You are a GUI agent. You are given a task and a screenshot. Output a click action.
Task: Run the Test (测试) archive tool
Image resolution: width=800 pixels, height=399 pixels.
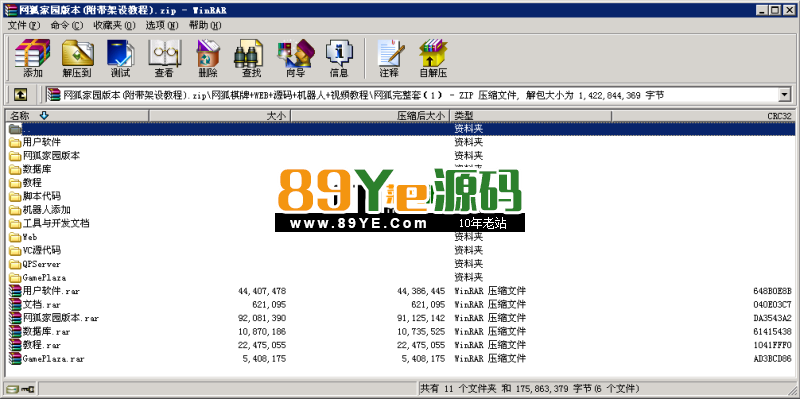[120, 58]
